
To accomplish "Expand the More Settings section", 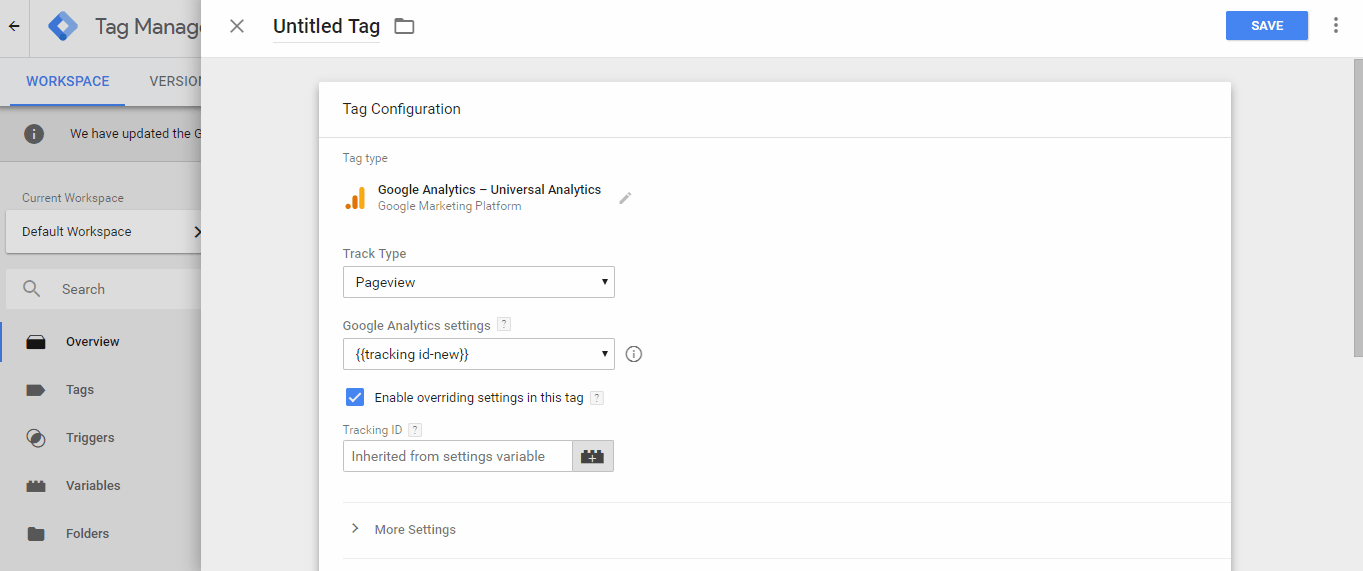I will (x=414, y=529).
